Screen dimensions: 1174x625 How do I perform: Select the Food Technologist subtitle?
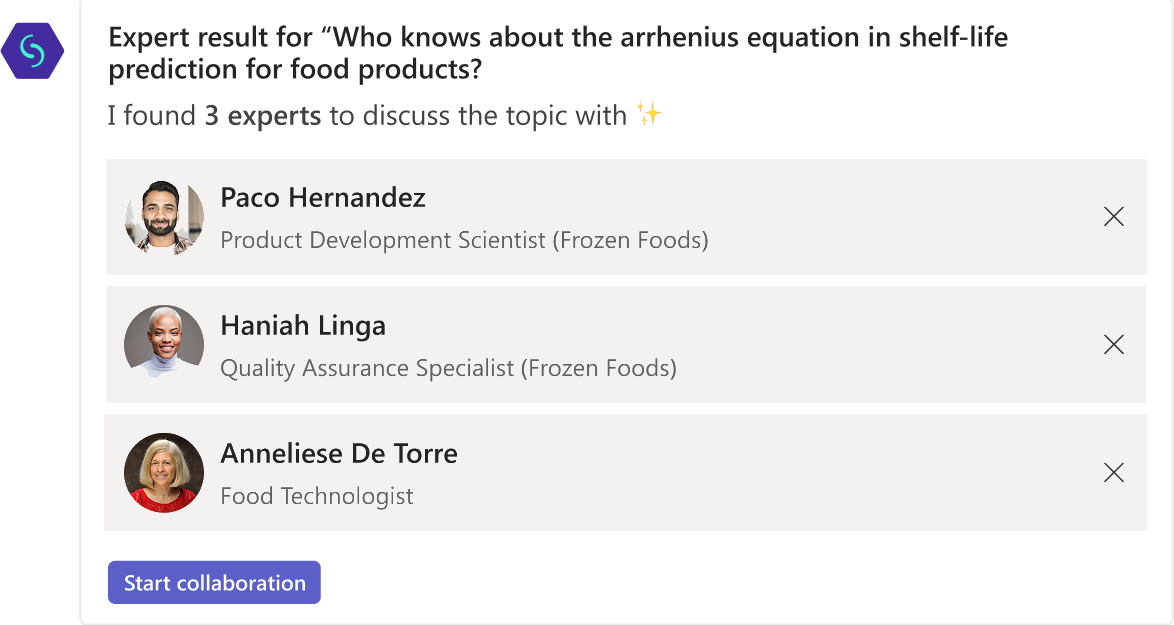click(317, 496)
